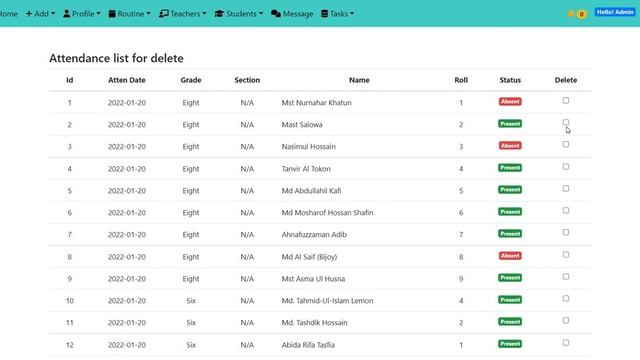Screen dimensions: 640x360
Task: Click the chalkboard icon beside Teachers
Action: coord(164,13)
